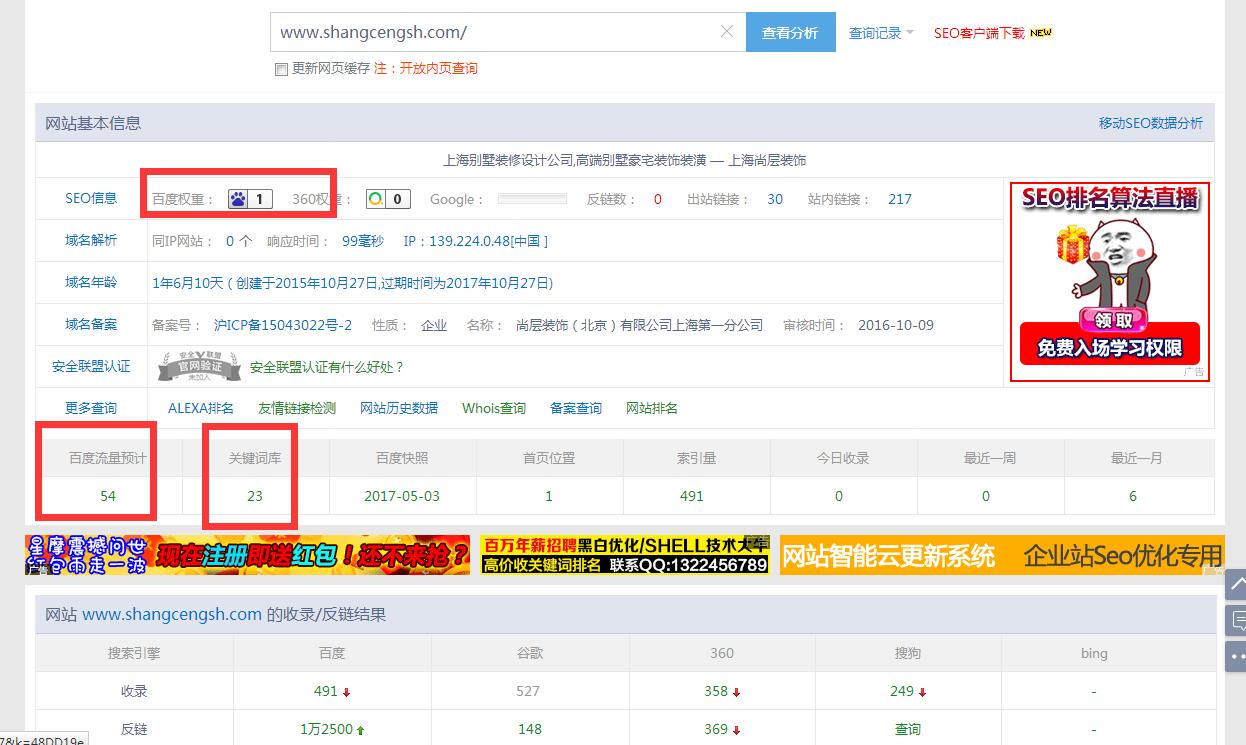
Task: Expand the 查询记录 dropdown
Action: pos(881,33)
